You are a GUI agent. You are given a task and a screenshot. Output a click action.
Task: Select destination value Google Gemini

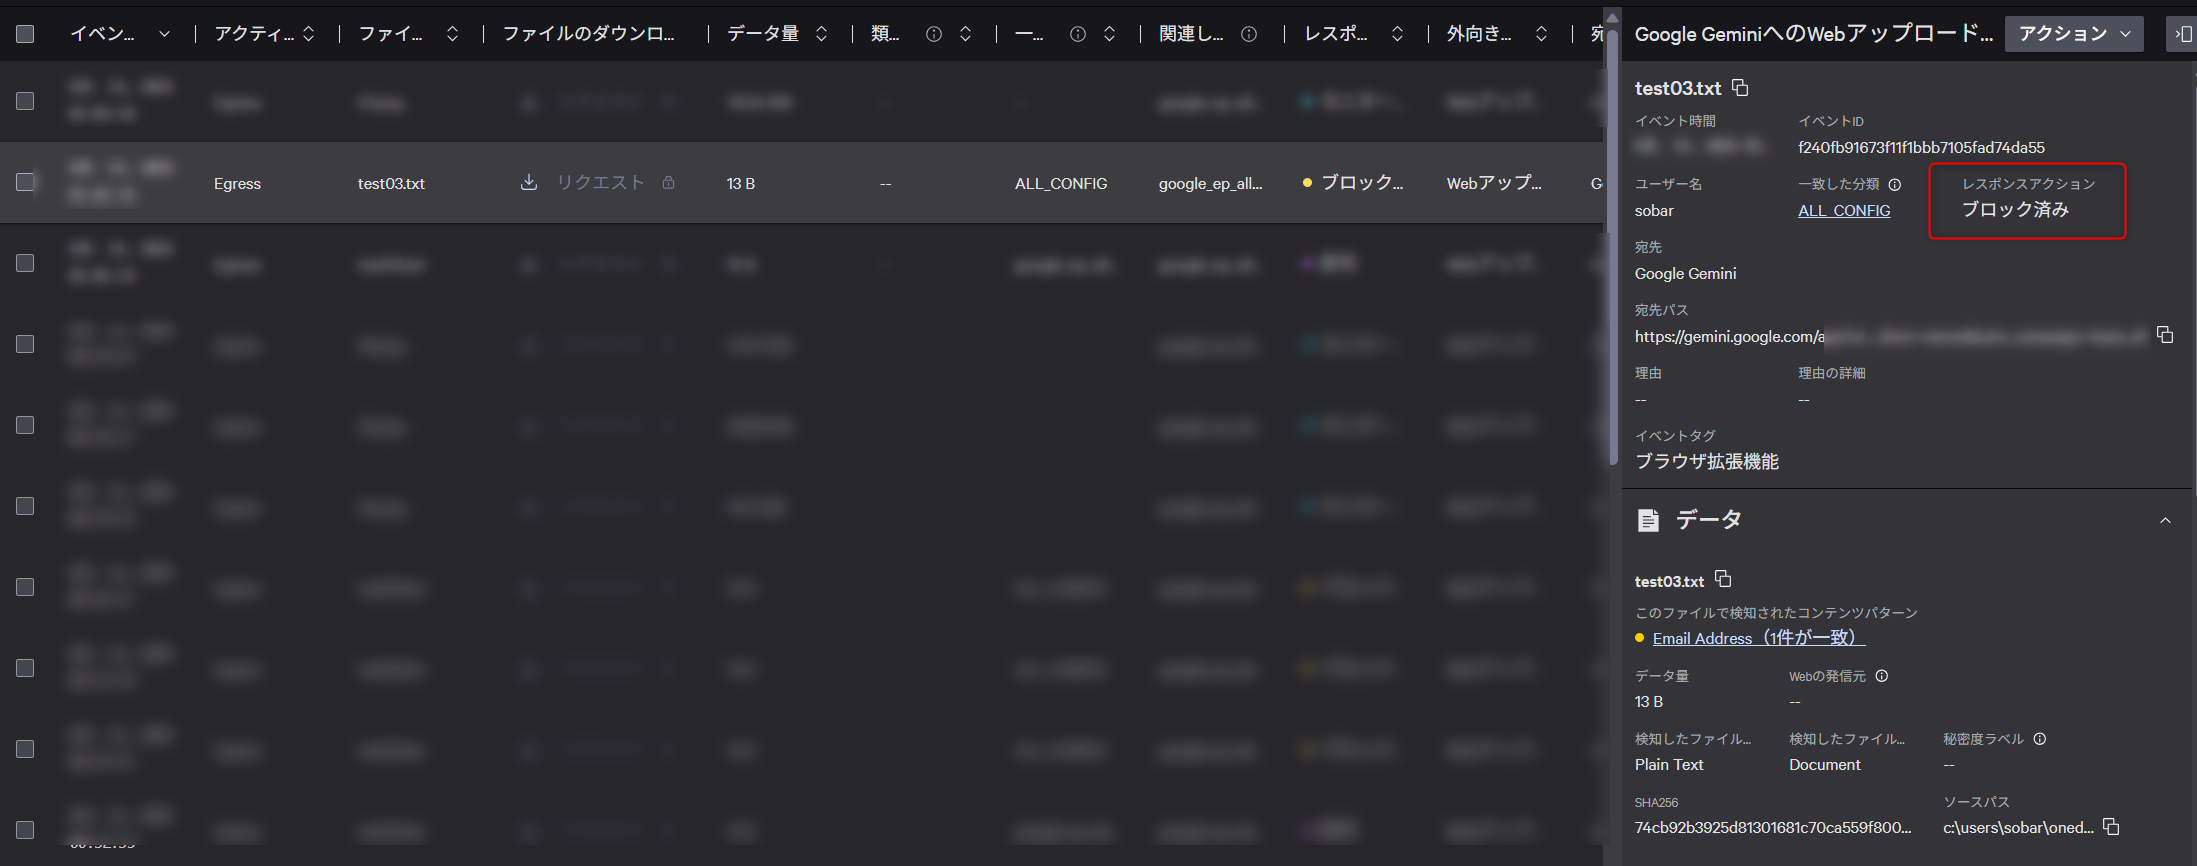point(1685,274)
